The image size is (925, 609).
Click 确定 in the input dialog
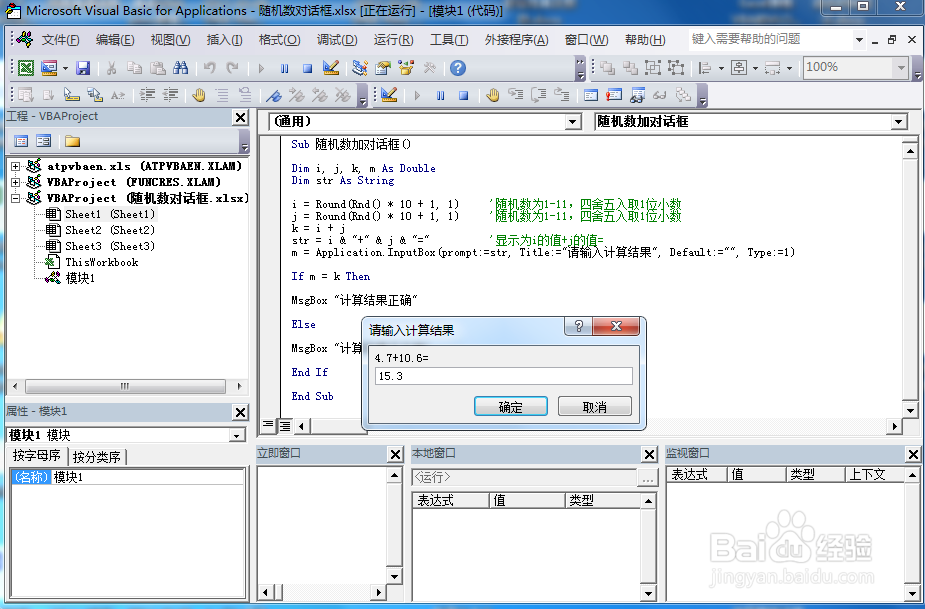pos(511,407)
